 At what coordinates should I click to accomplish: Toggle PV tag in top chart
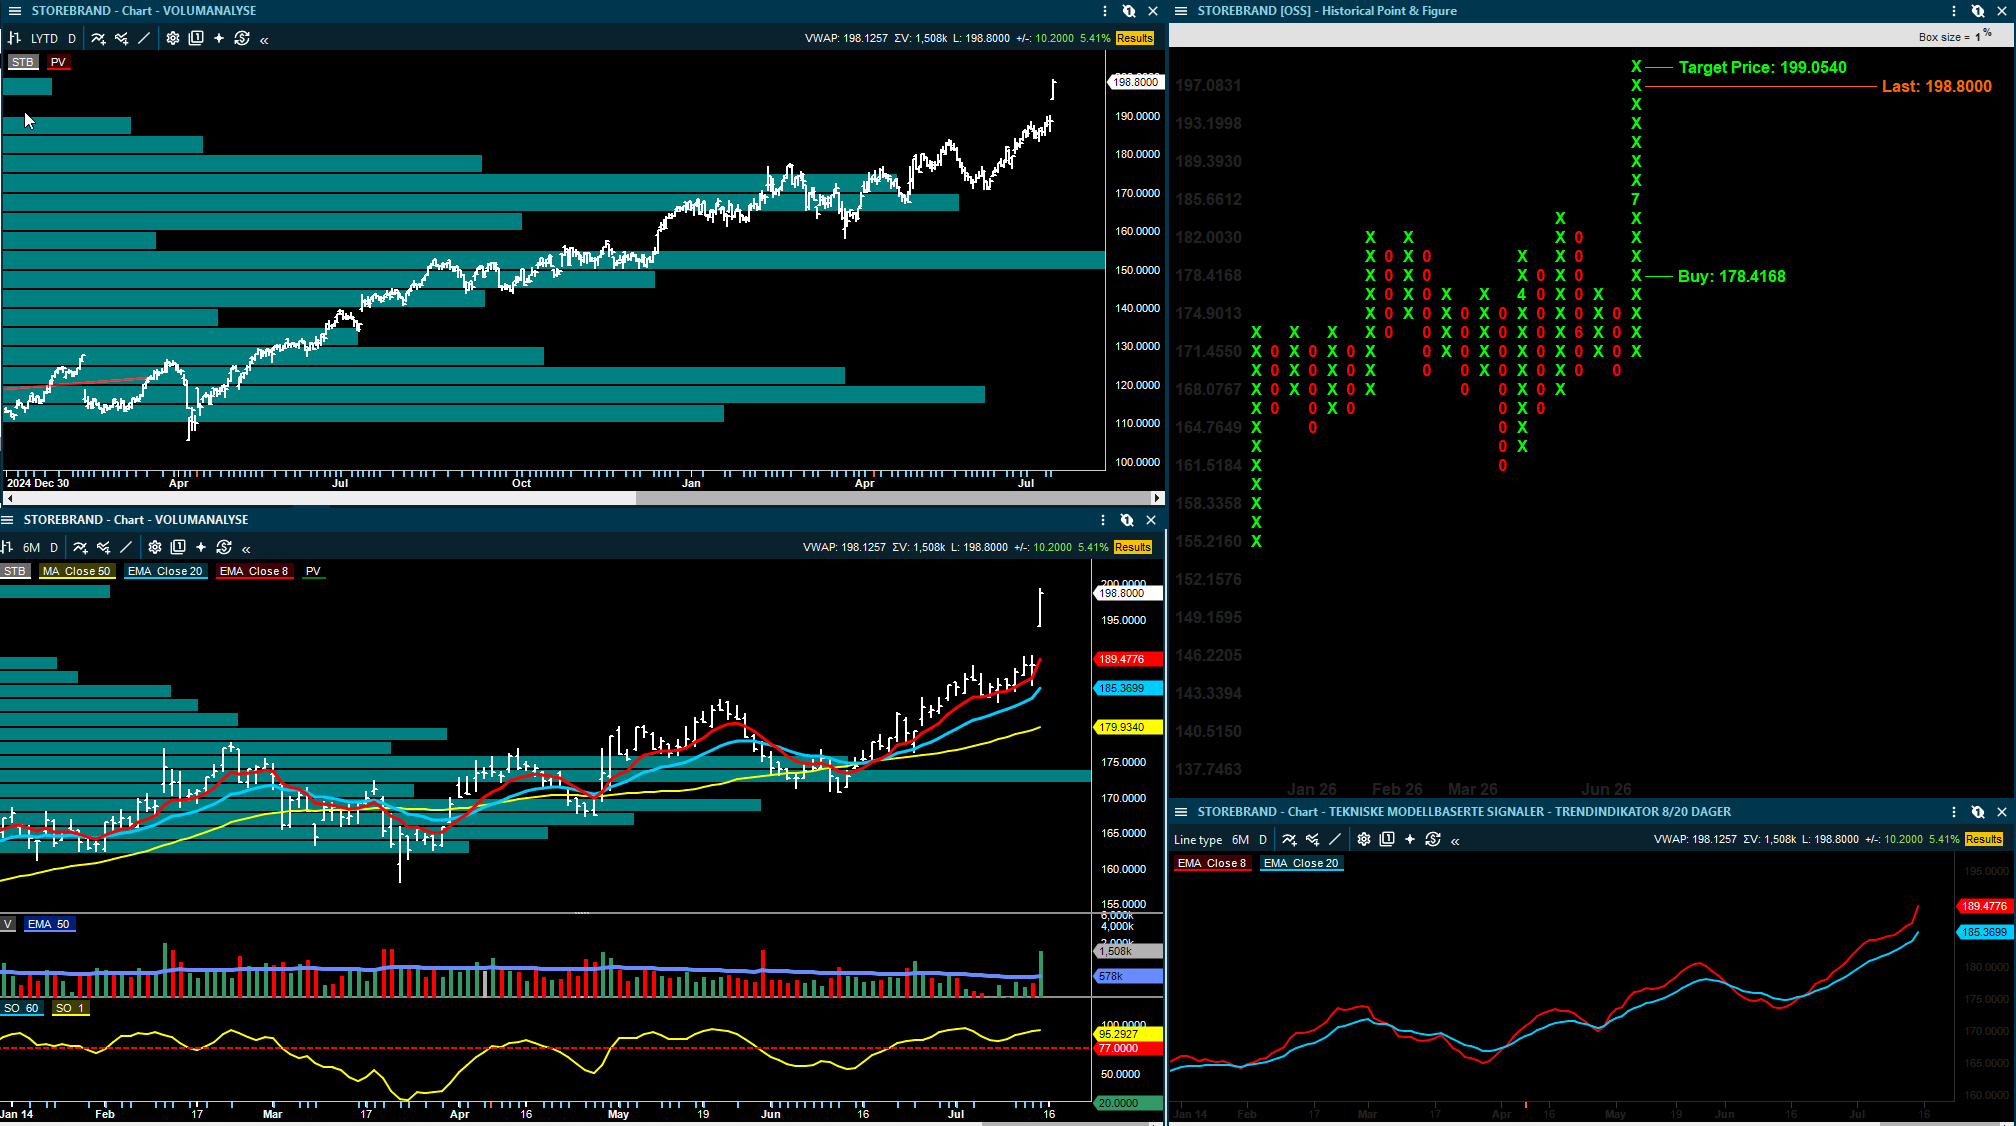pyautogui.click(x=58, y=62)
